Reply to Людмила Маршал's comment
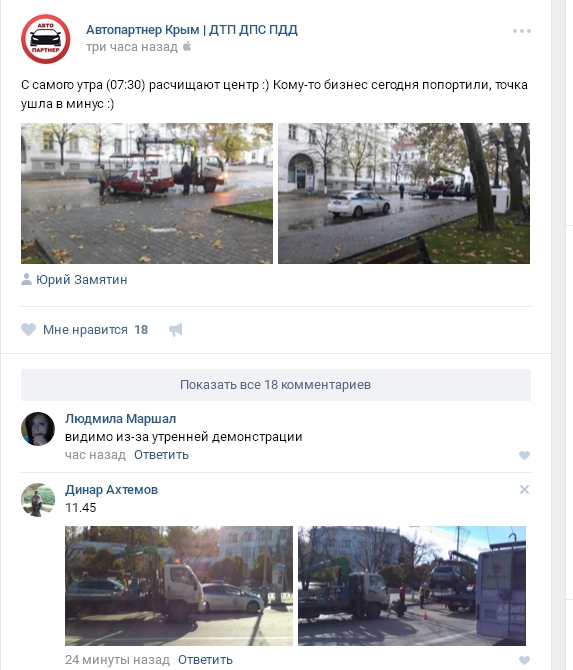 [161, 455]
